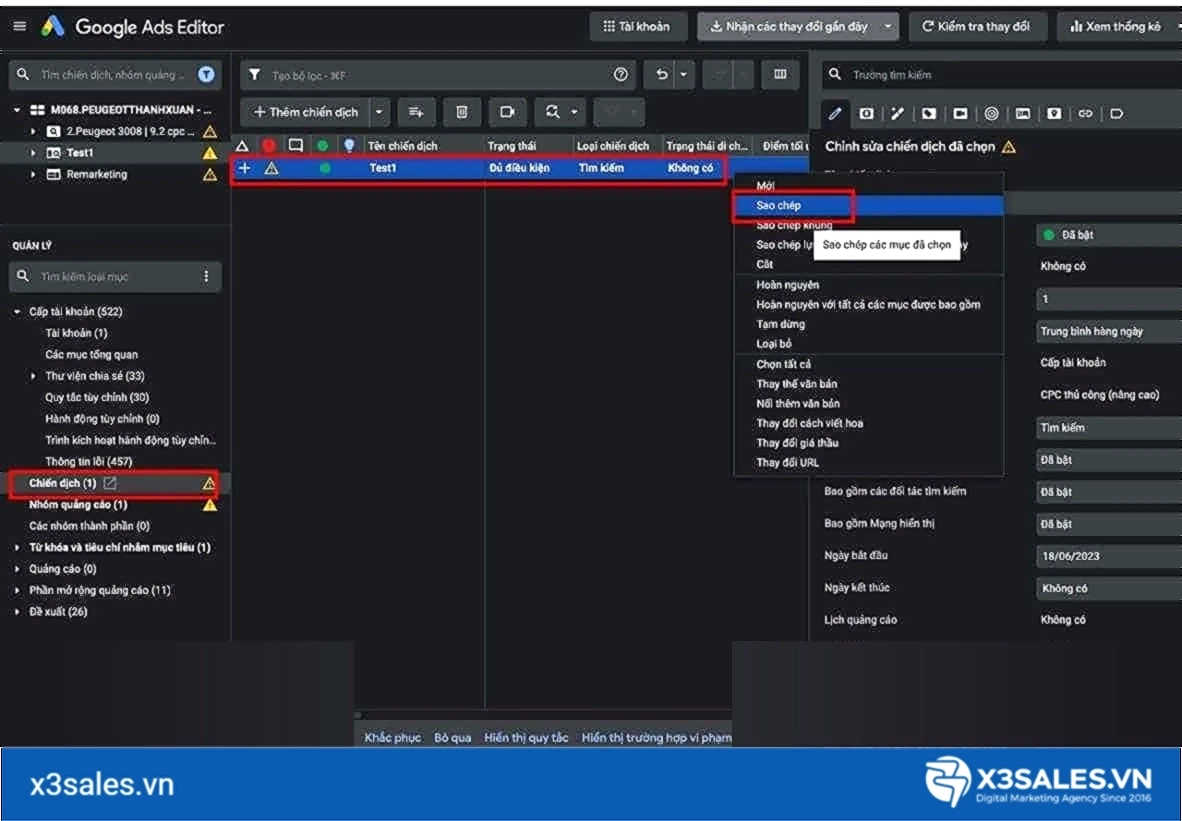Screen dimensions: 1182x821
Task: Choose Thay đổi giá thầu in the context menu
Action: [868, 443]
